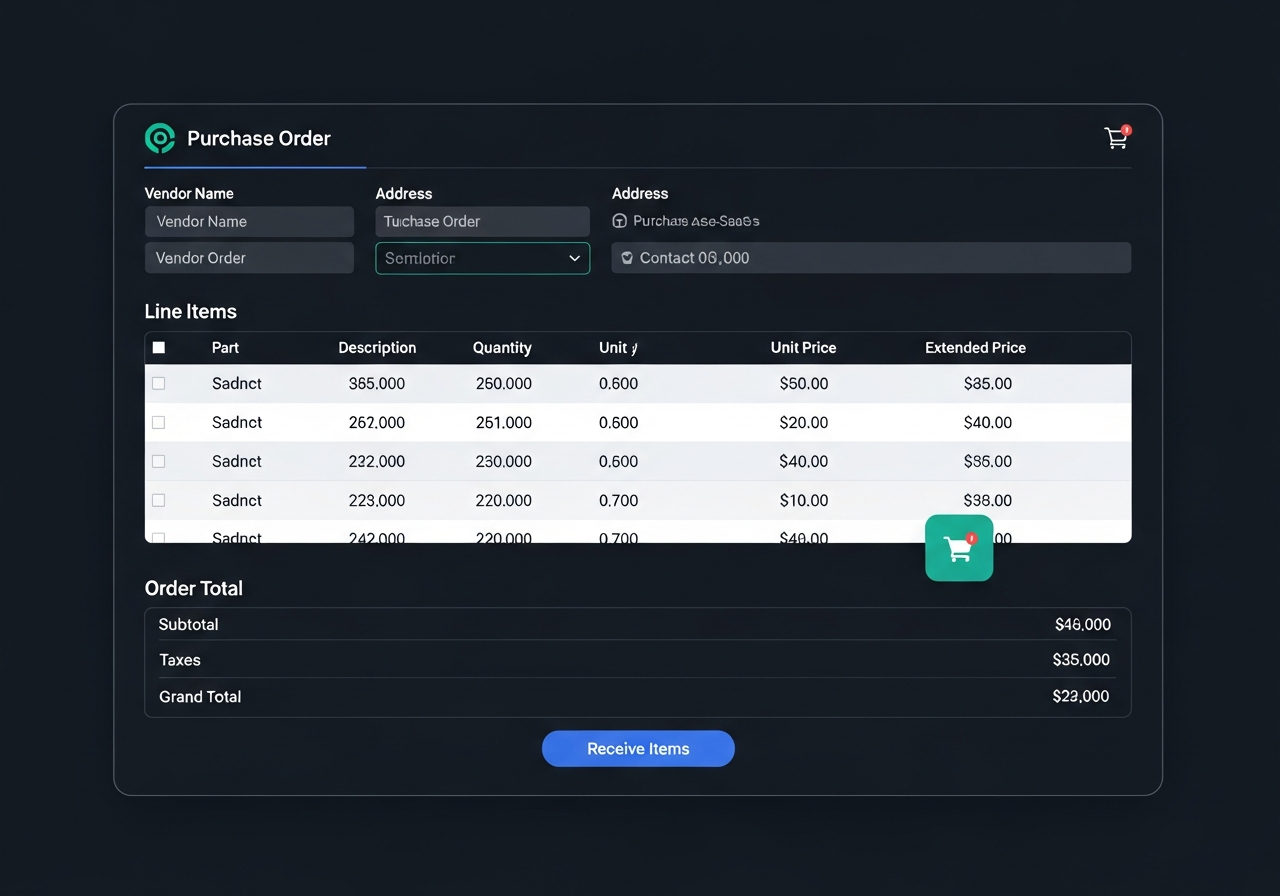Click the Vendor Order input field
1280x896 pixels.
click(x=249, y=258)
